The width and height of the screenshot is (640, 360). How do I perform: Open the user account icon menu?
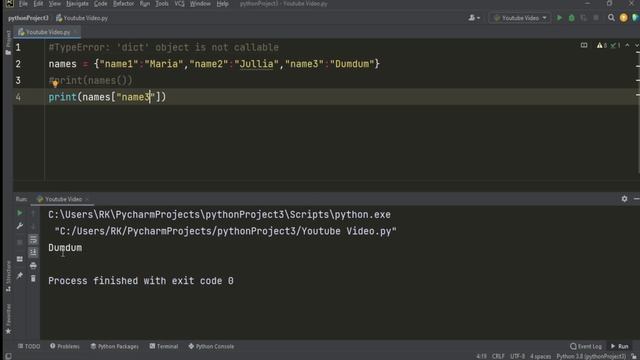(474, 18)
